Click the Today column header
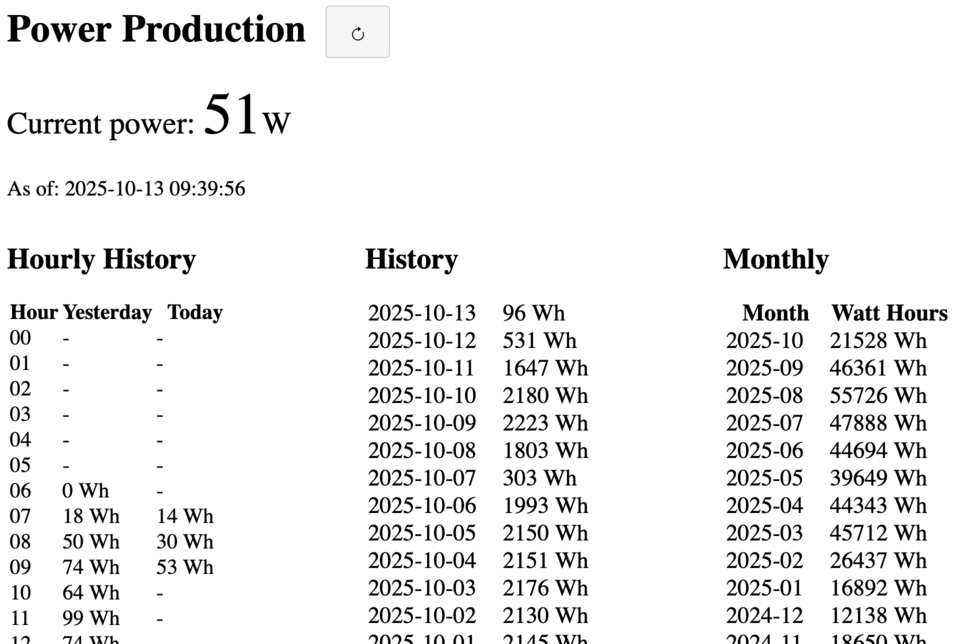 click(x=195, y=312)
